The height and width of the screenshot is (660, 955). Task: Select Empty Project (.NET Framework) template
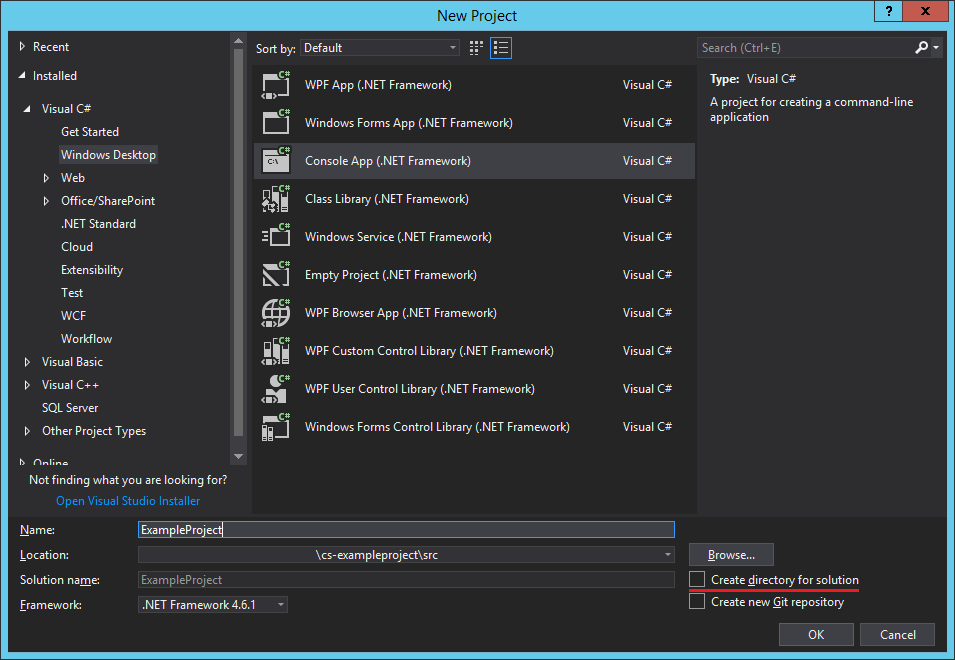(x=474, y=275)
